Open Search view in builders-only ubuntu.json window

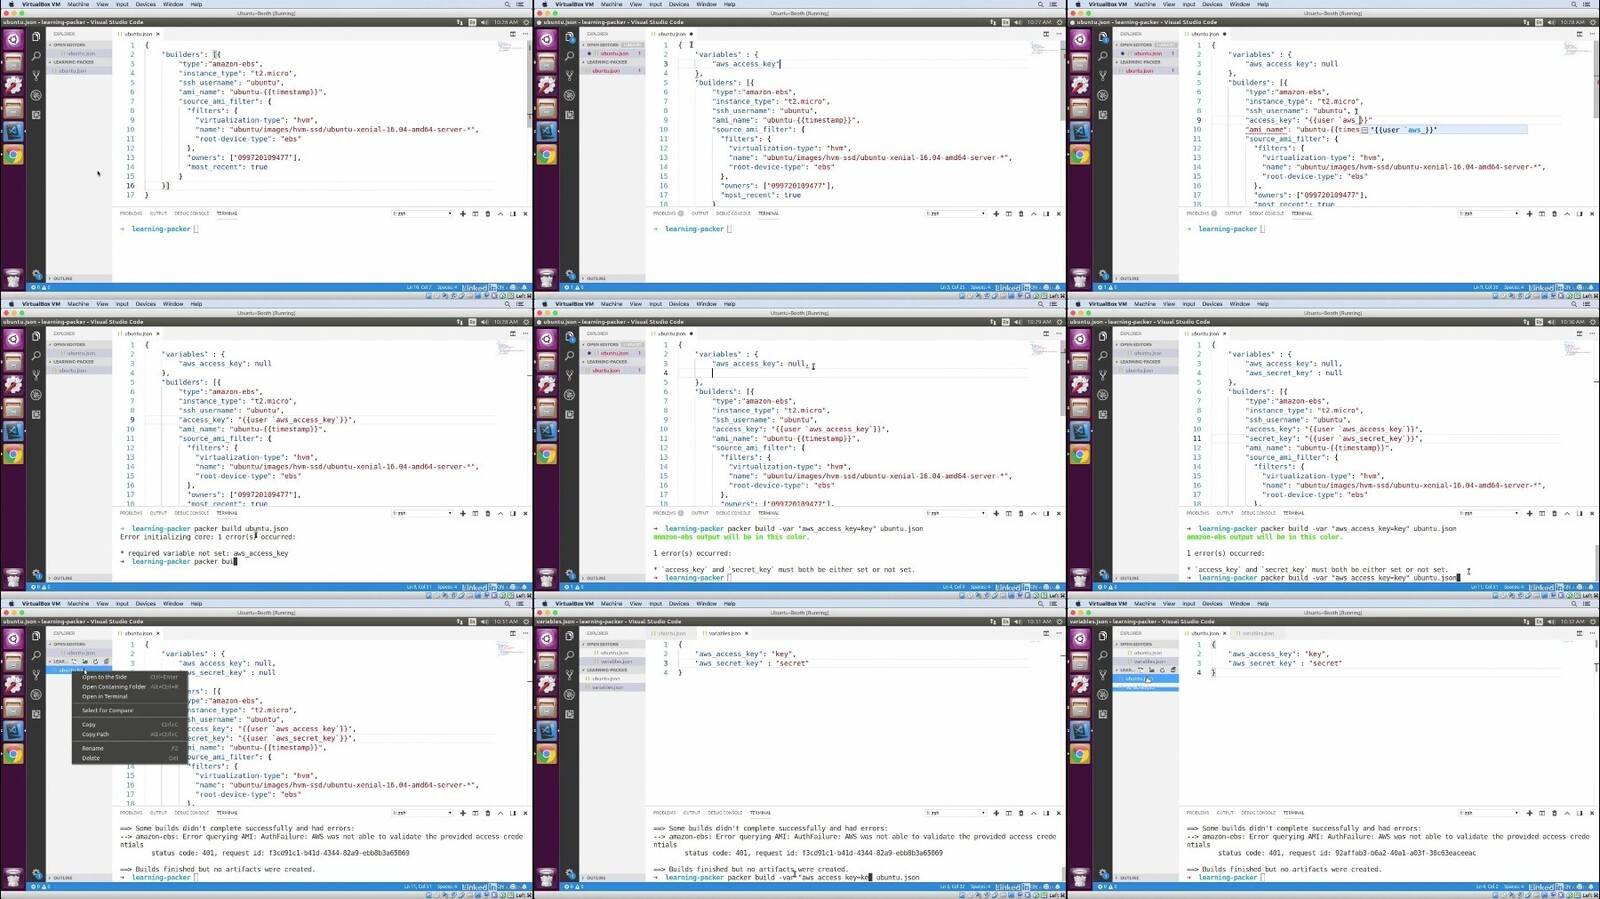pos(36,56)
